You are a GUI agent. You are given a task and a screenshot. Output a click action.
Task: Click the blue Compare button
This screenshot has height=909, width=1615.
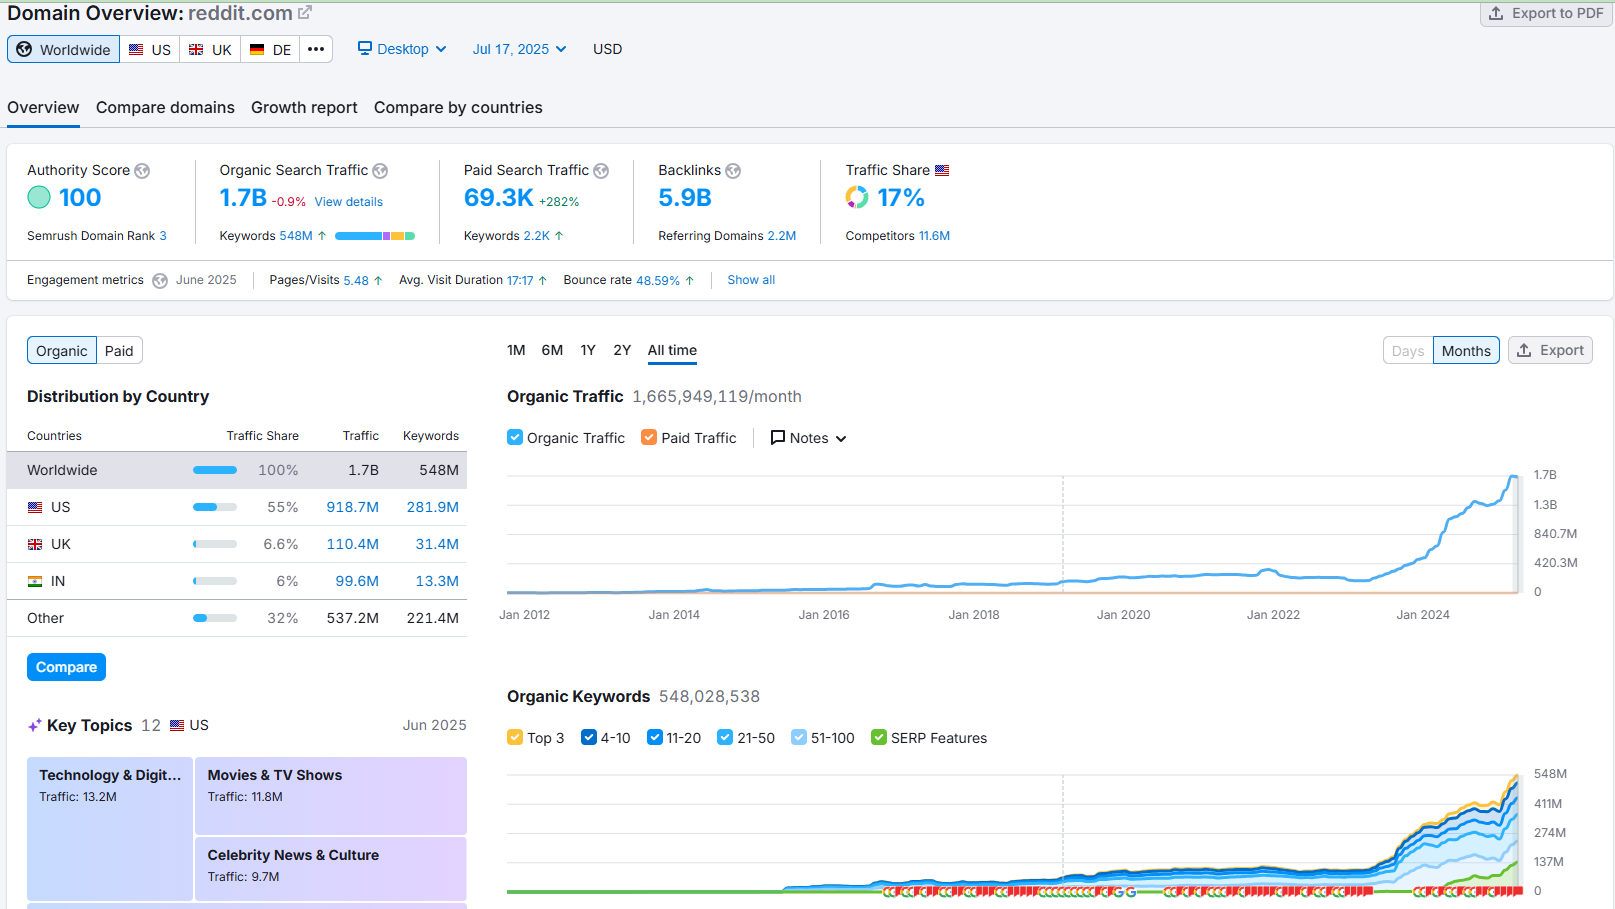(x=66, y=667)
